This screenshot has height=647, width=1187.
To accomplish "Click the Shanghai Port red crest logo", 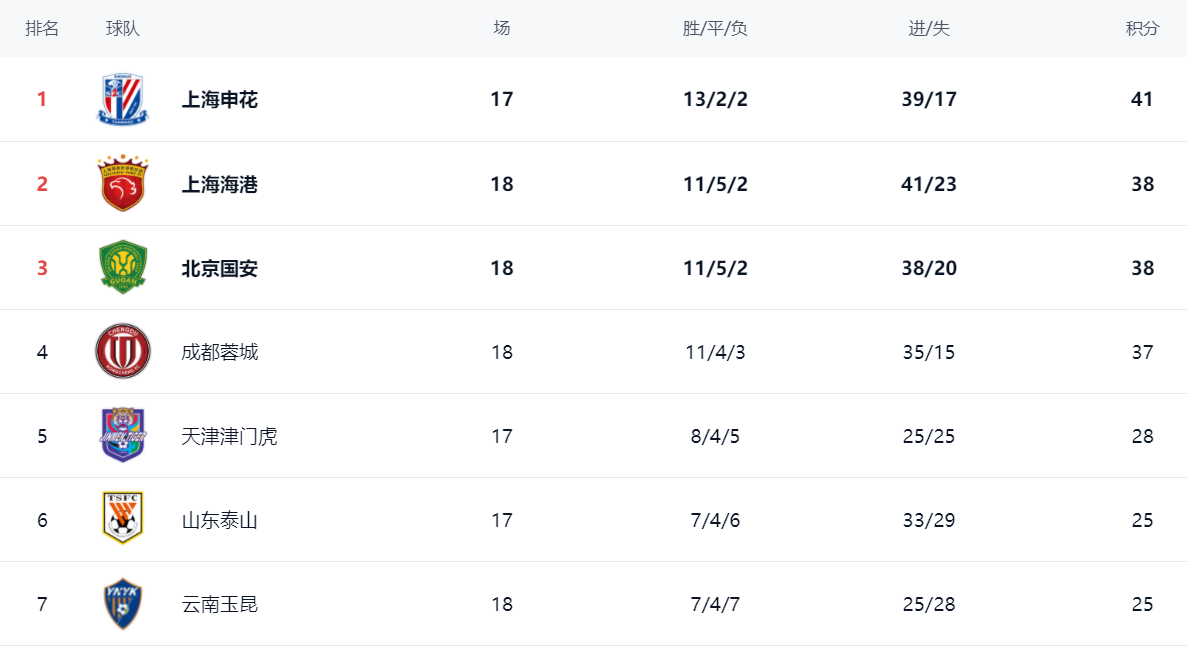I will click(123, 183).
